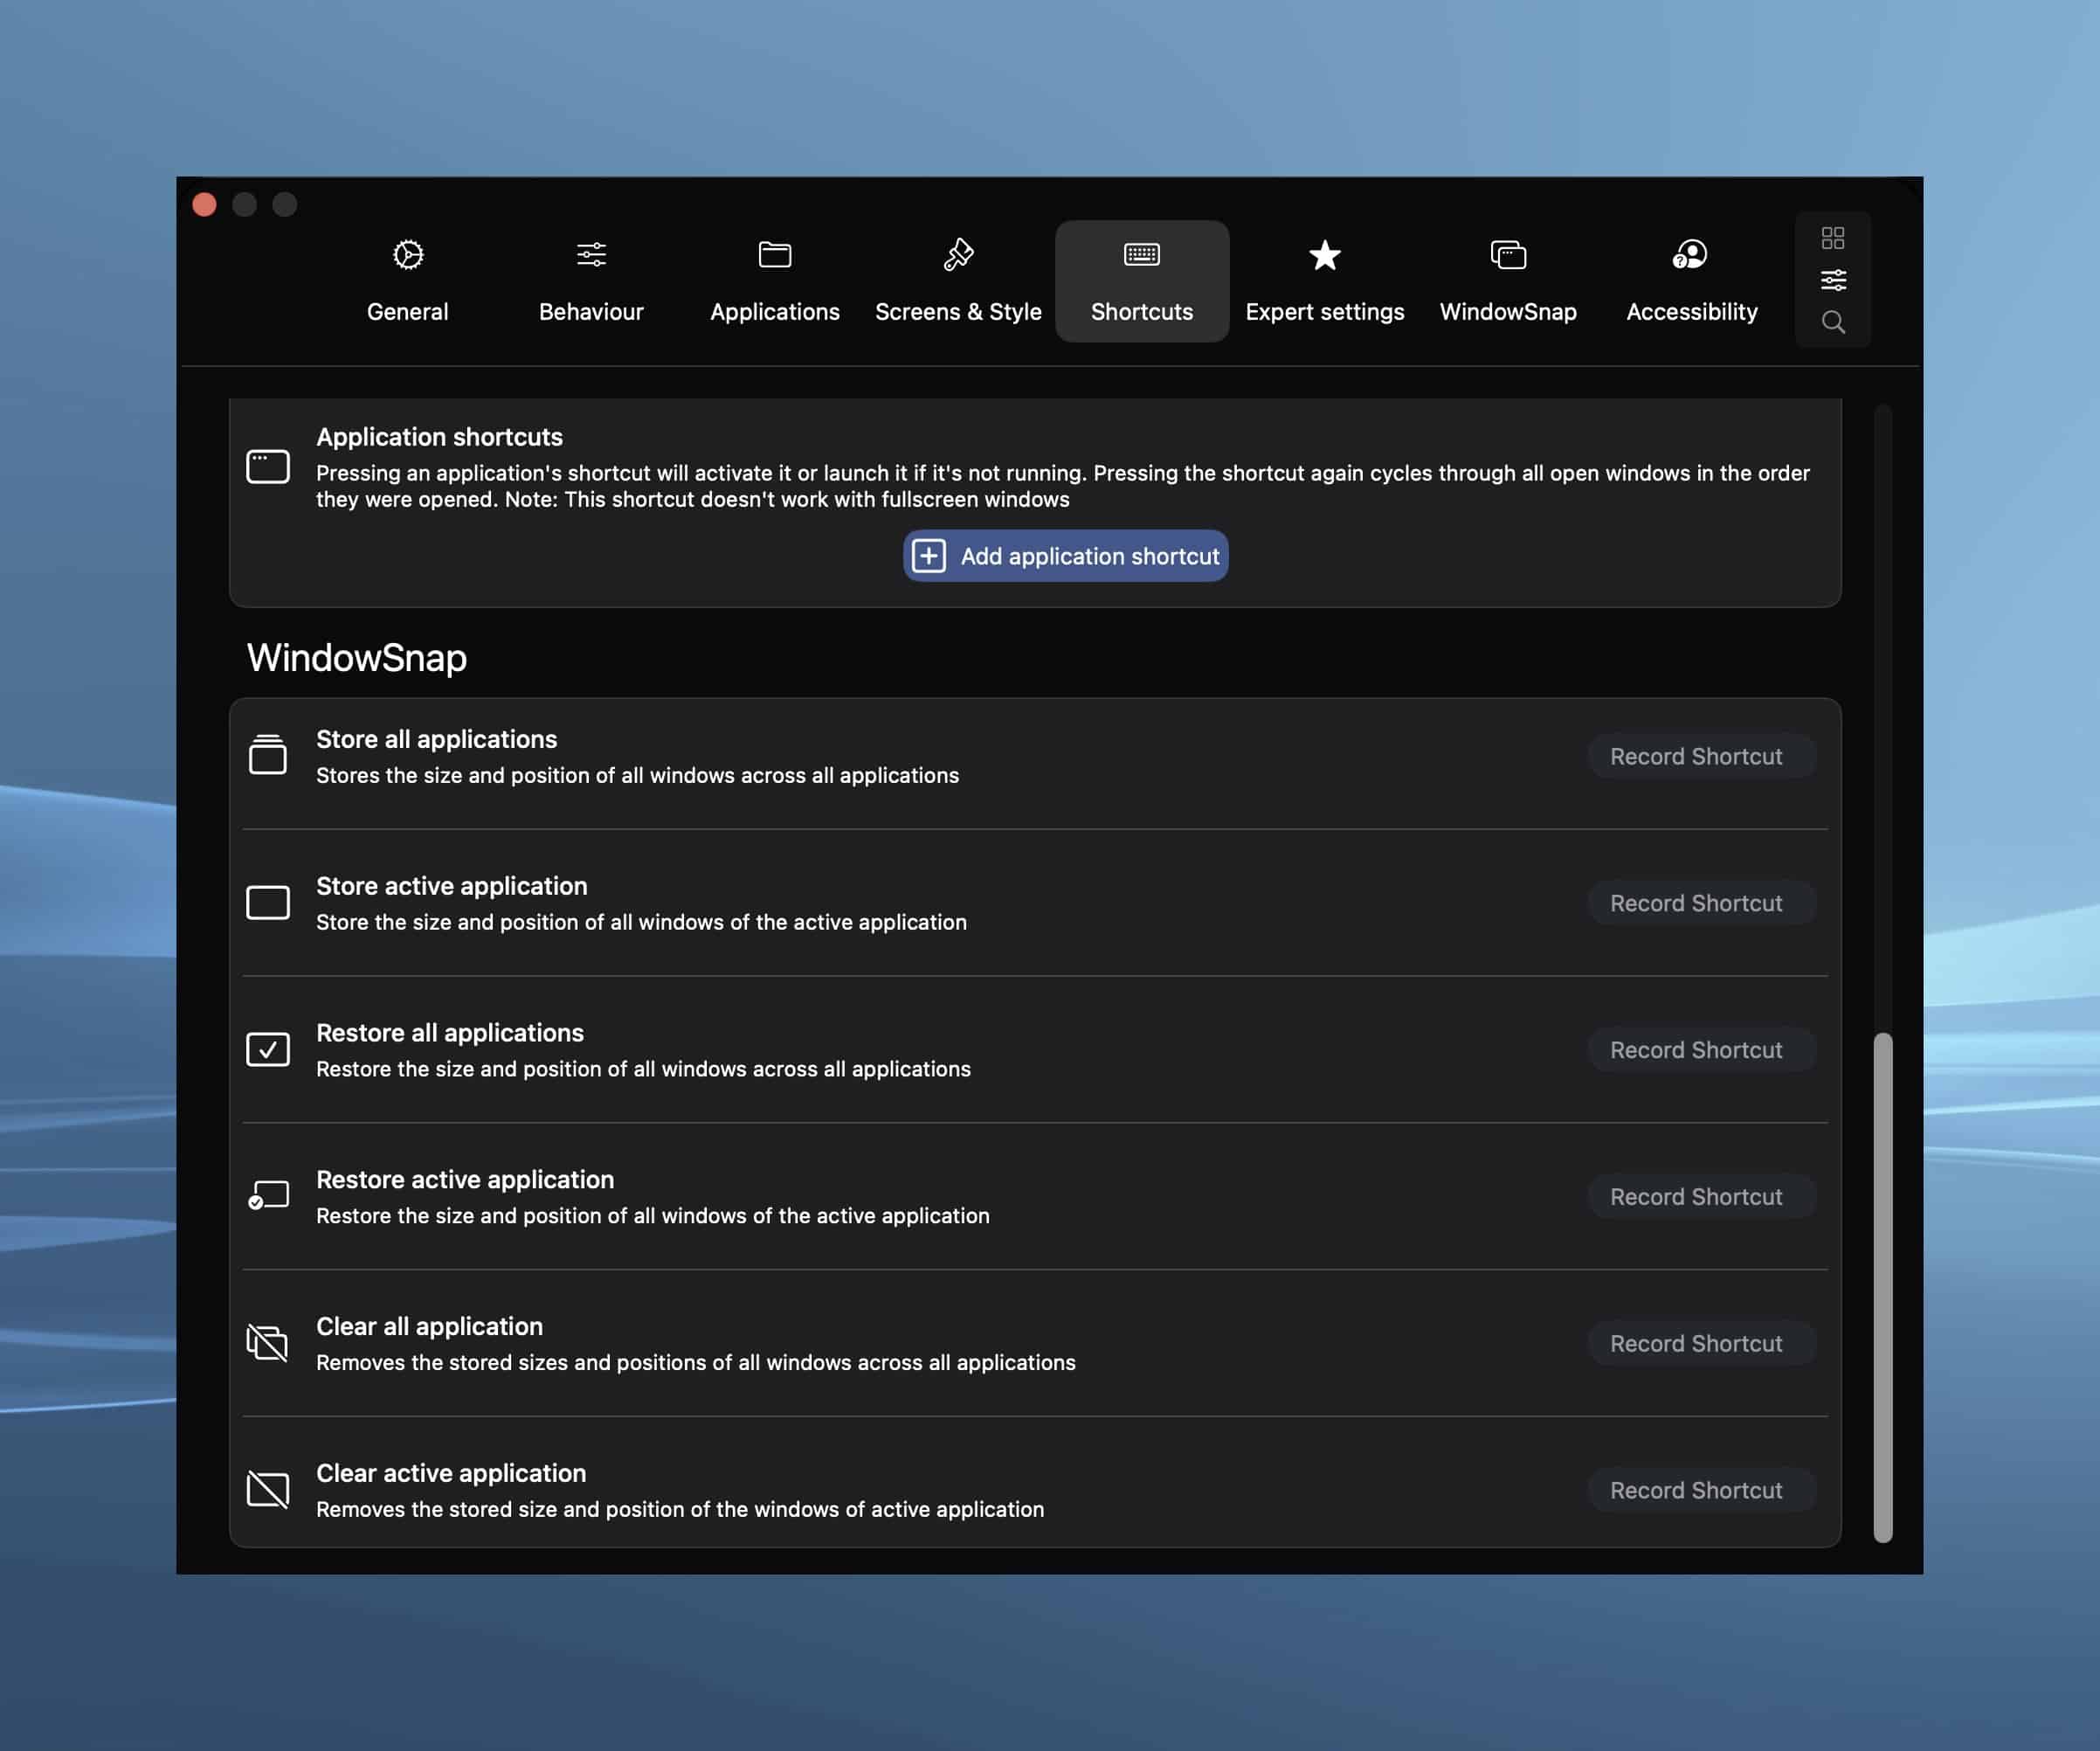Record shortcut for Clear active application

pos(1695,1490)
